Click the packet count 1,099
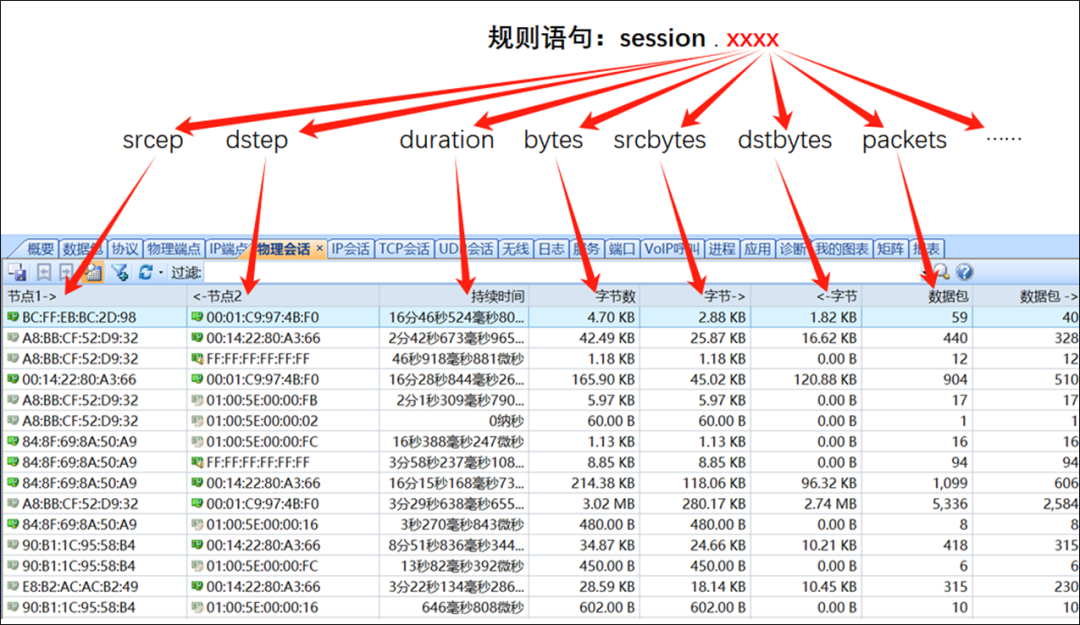The image size is (1080, 625). click(x=950, y=483)
